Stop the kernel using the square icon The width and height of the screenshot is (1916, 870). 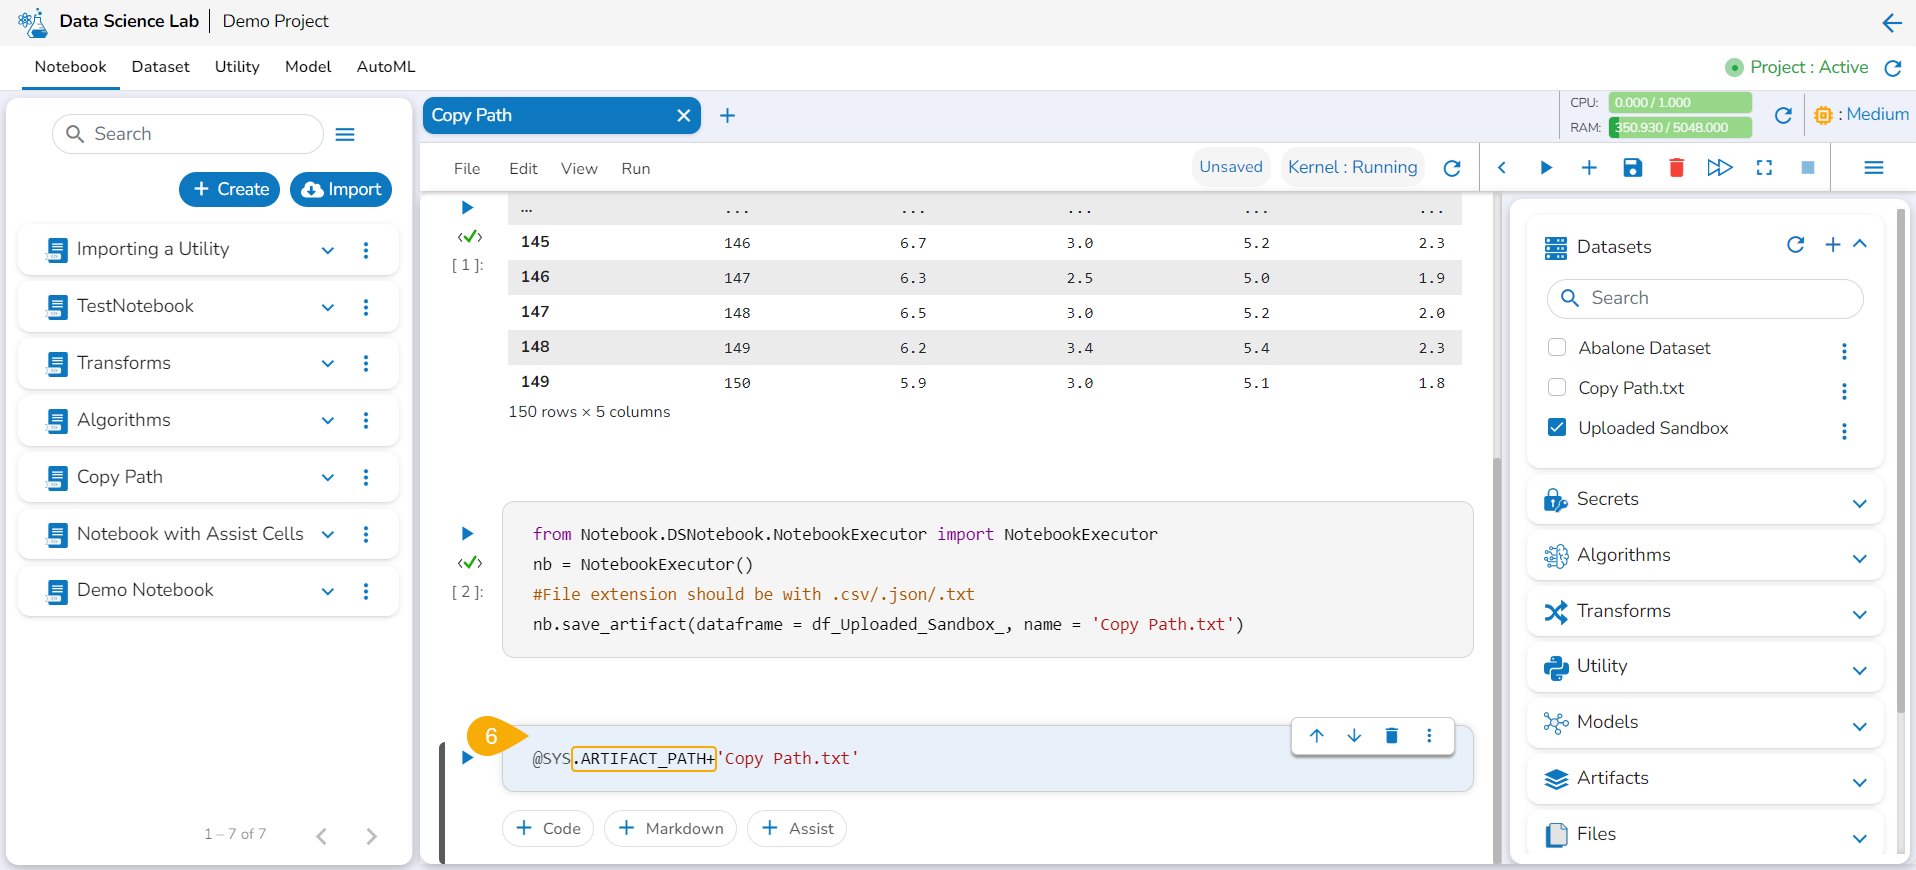1807,168
